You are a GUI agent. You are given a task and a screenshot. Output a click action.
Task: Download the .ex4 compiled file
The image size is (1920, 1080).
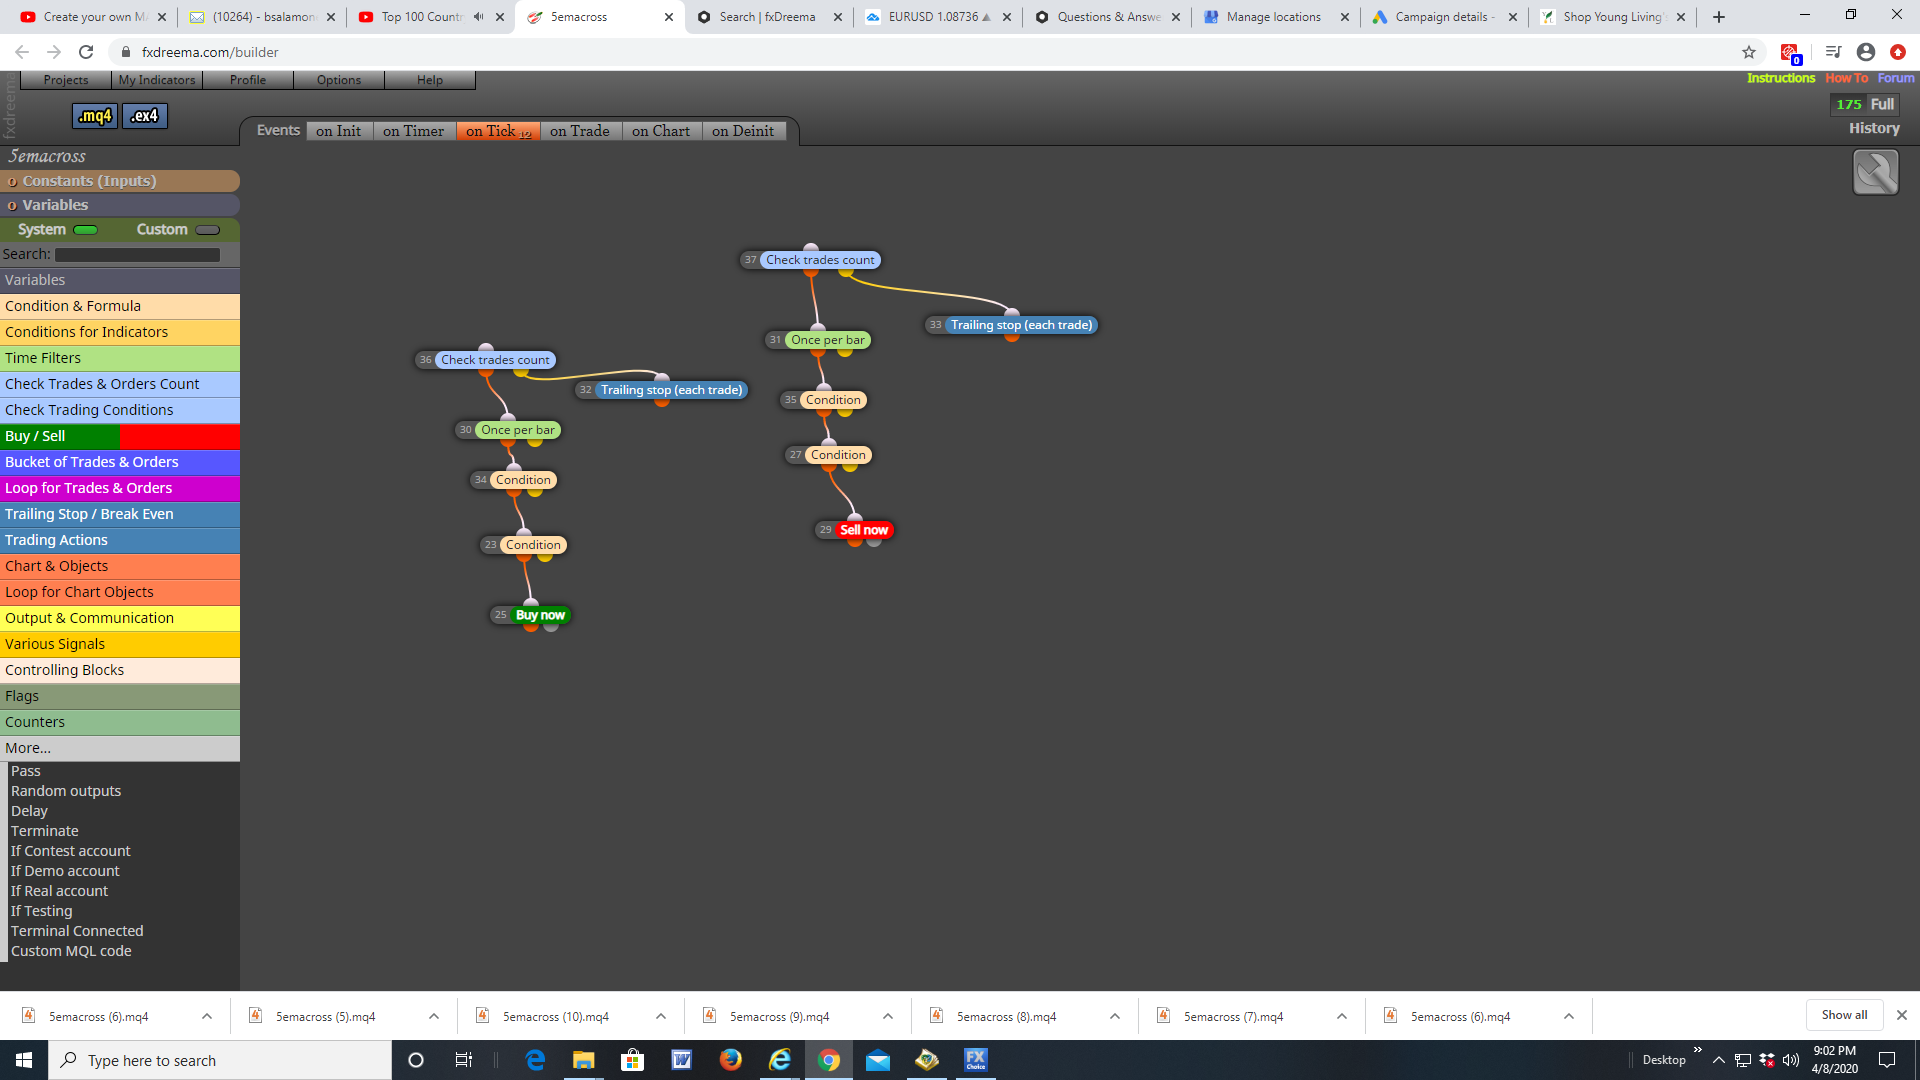pos(145,116)
